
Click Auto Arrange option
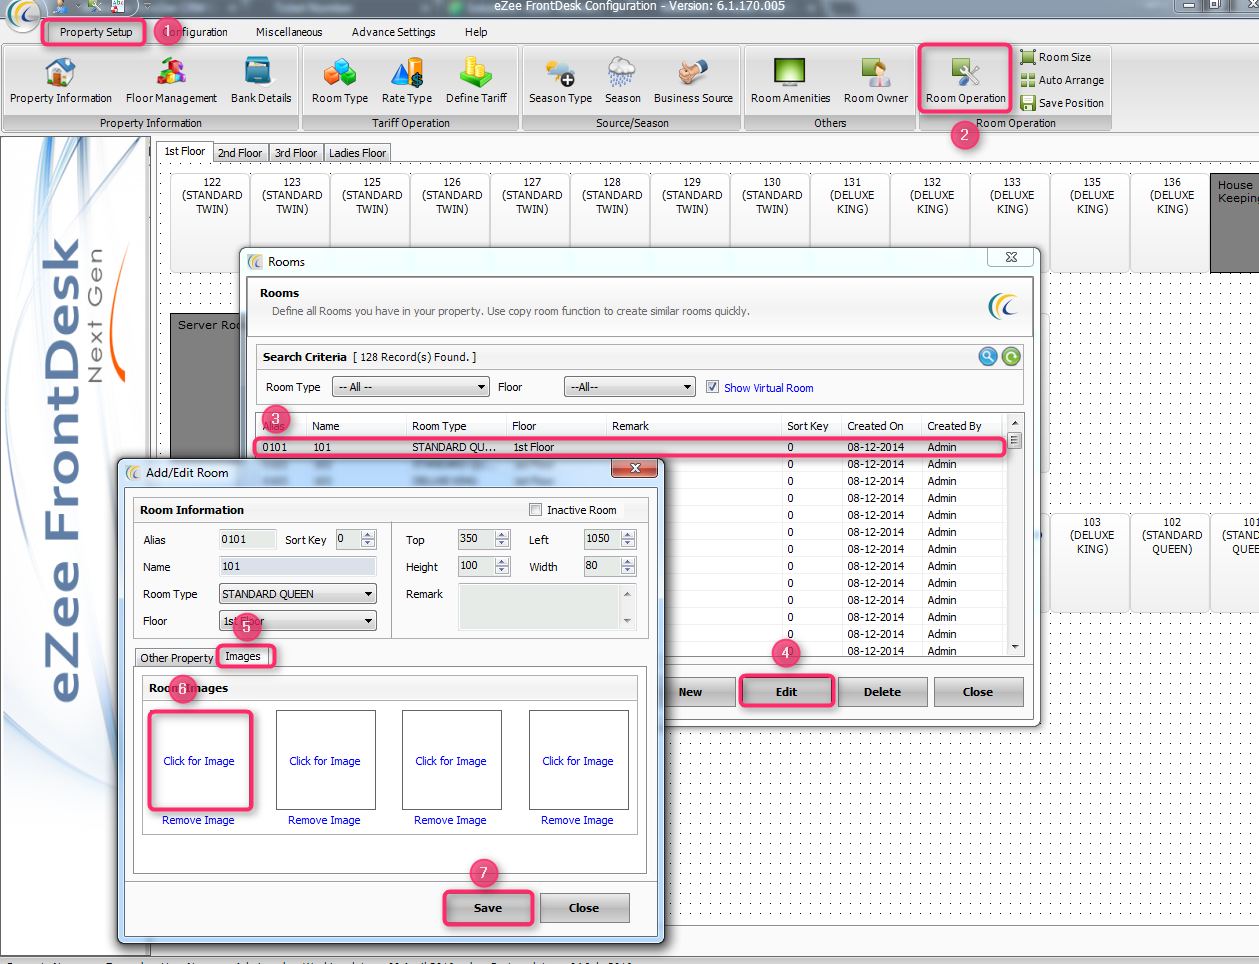point(1062,80)
